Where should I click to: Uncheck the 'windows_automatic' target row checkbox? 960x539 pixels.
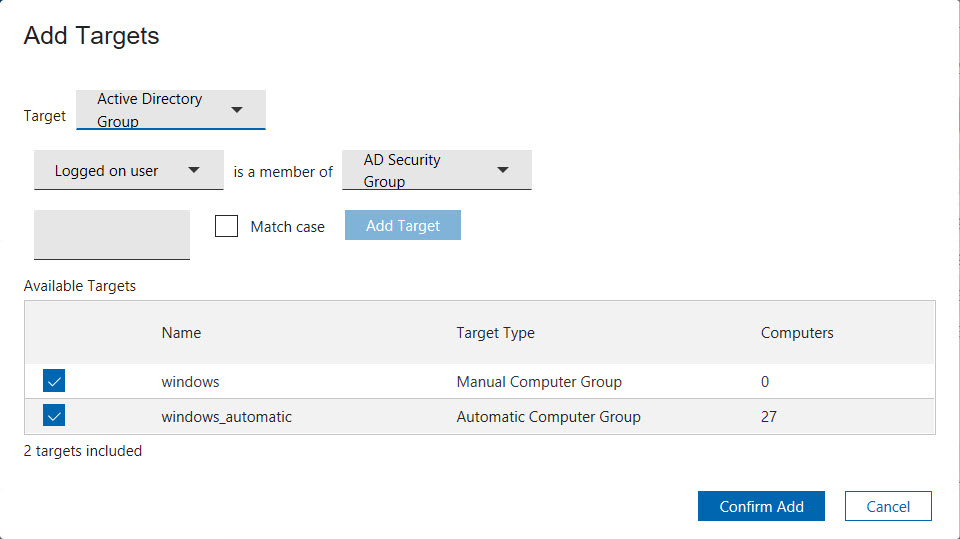(x=54, y=415)
